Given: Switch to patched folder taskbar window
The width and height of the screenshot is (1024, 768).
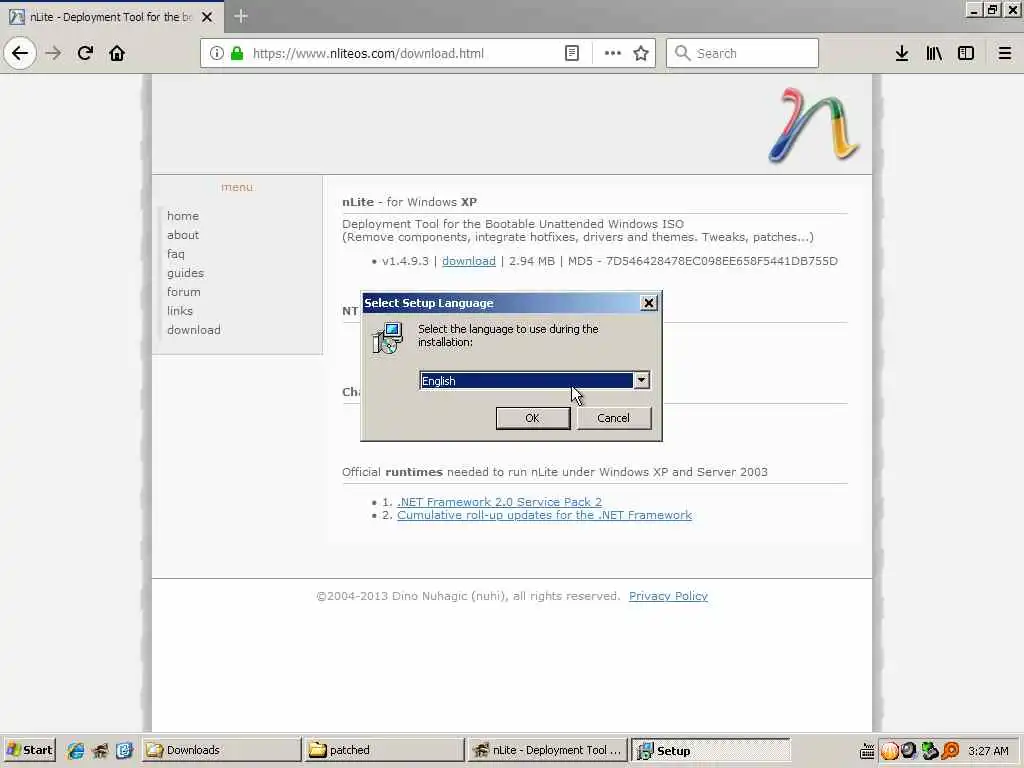Looking at the screenshot, I should pyautogui.click(x=384, y=750).
